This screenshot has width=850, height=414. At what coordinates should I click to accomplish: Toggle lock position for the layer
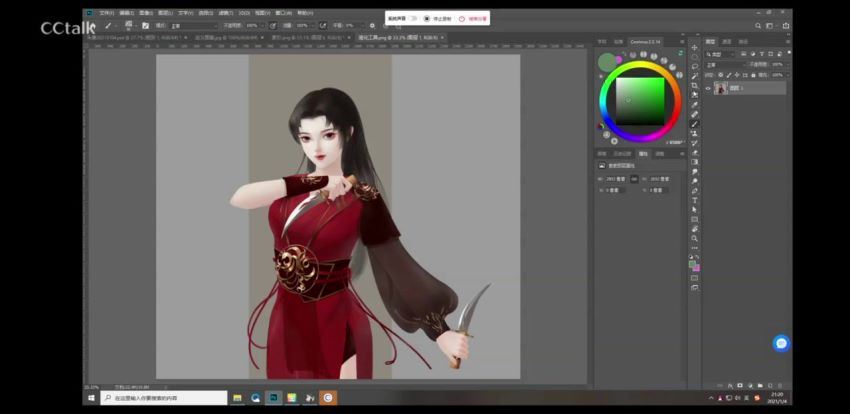(x=737, y=75)
